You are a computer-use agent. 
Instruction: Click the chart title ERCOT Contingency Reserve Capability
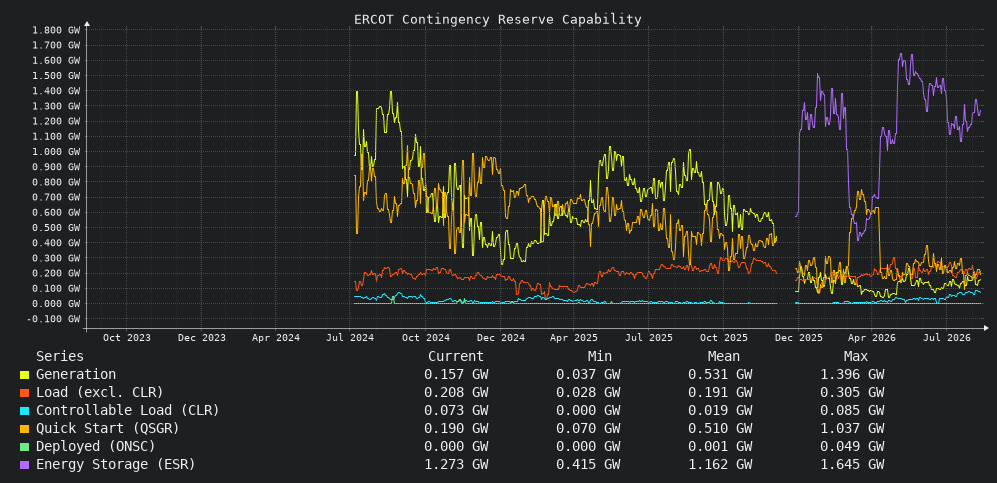pos(498,20)
